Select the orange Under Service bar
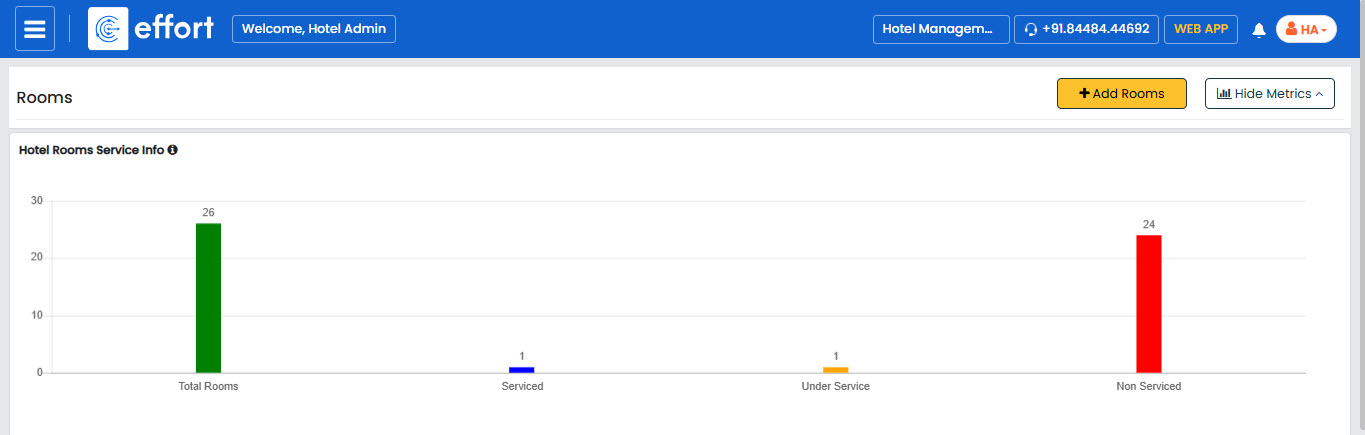The height and width of the screenshot is (435, 1365). click(835, 370)
